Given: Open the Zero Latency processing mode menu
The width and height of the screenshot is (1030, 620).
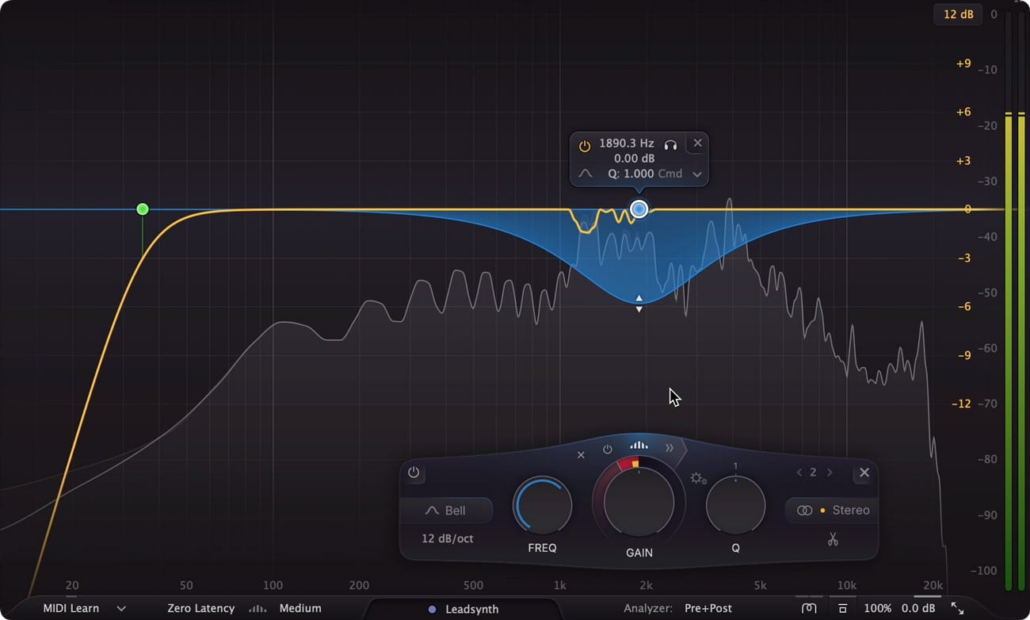Looking at the screenshot, I should pyautogui.click(x=201, y=608).
